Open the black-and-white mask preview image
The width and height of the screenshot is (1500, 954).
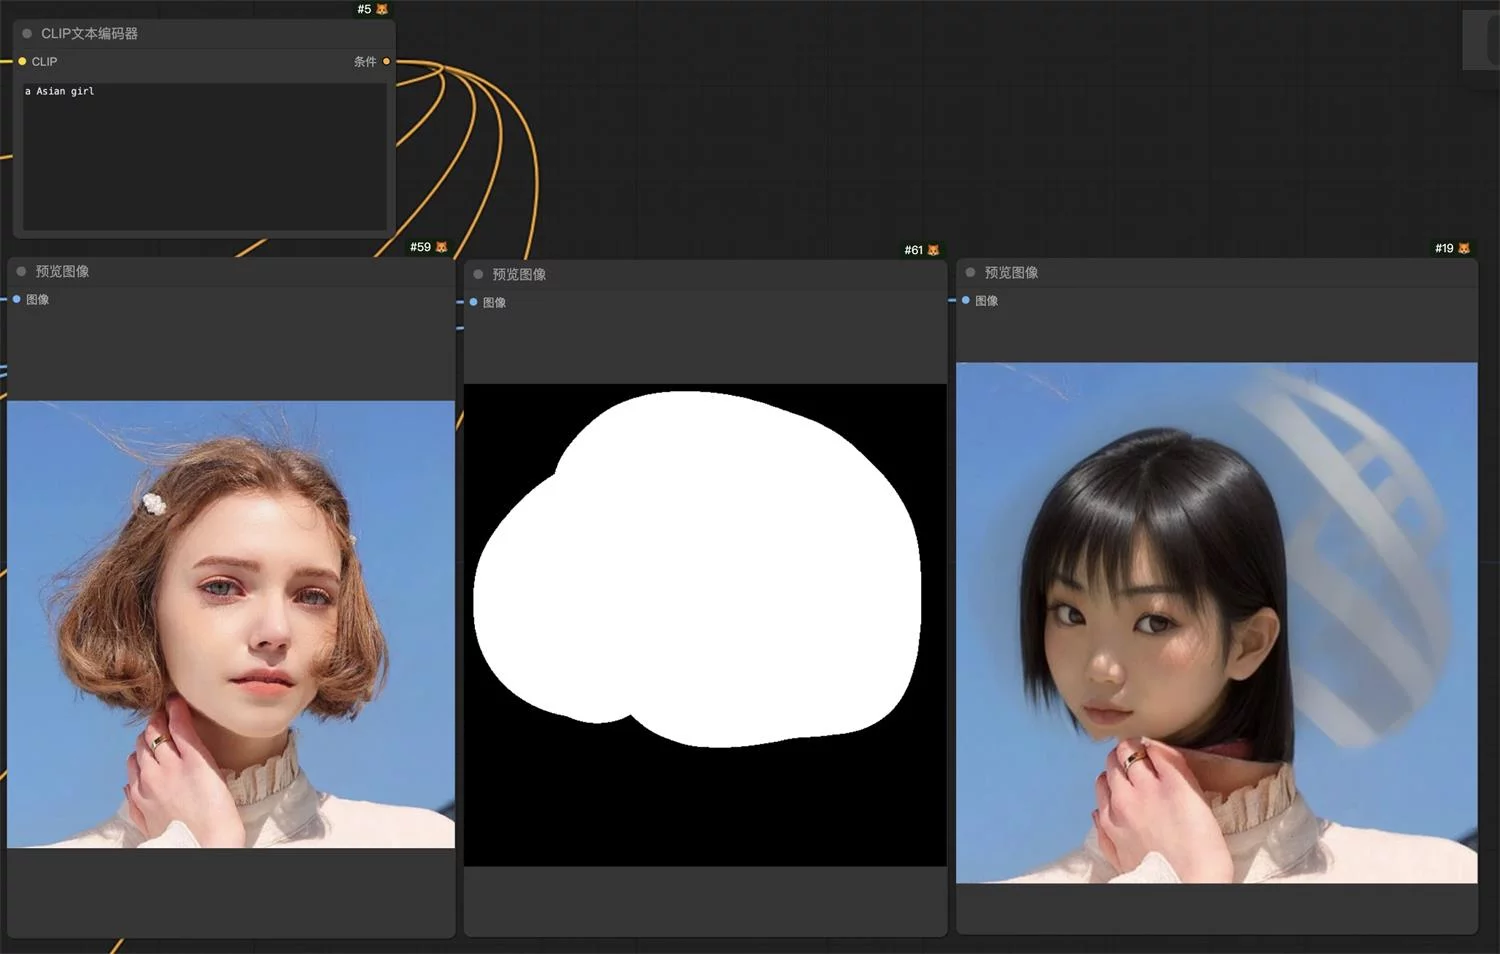(705, 624)
